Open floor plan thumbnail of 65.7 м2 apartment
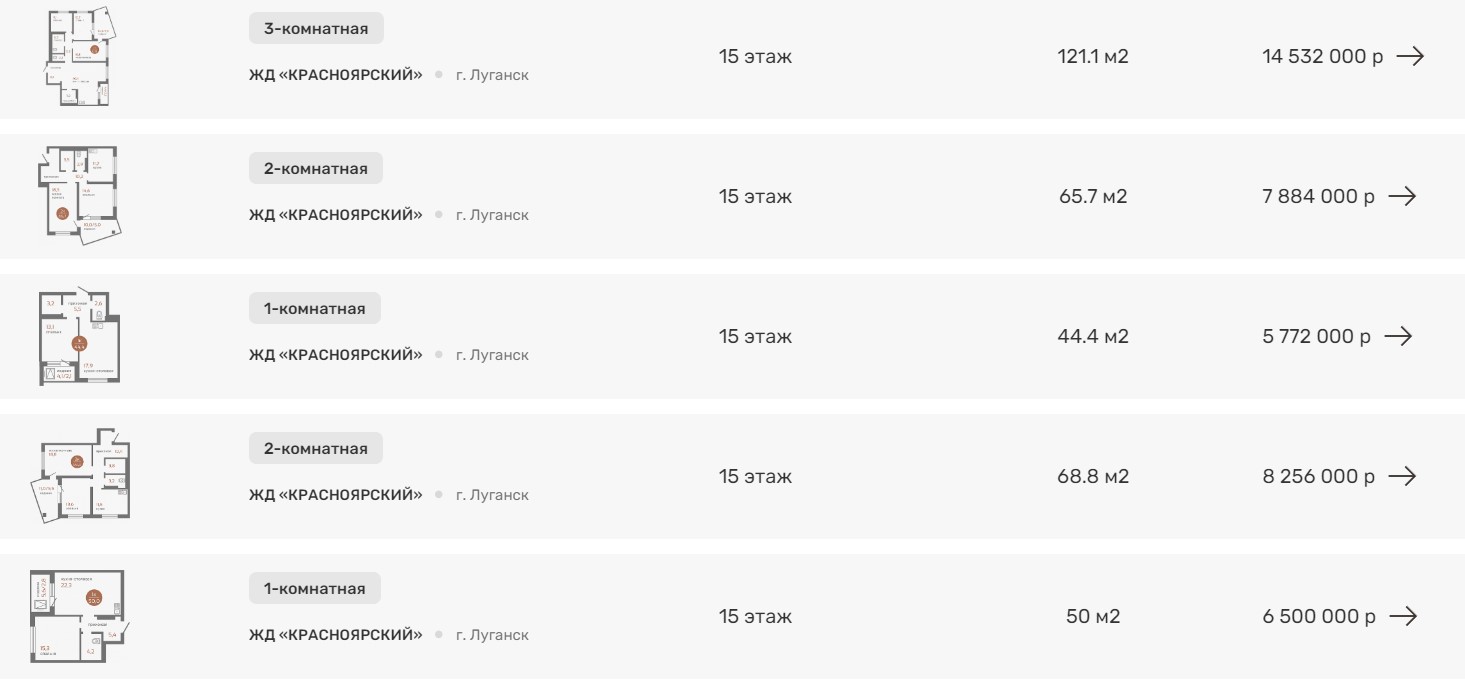 (80, 195)
